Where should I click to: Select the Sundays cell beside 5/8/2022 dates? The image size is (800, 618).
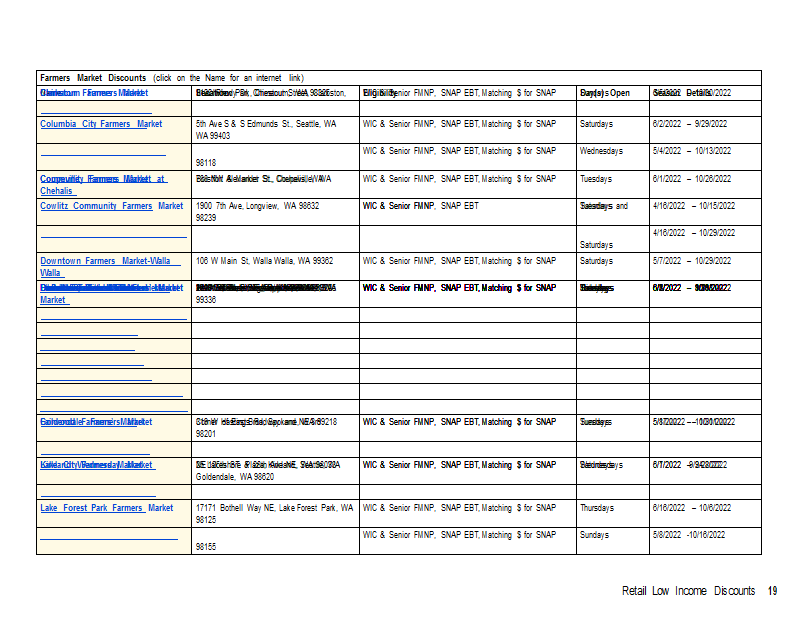coord(594,535)
